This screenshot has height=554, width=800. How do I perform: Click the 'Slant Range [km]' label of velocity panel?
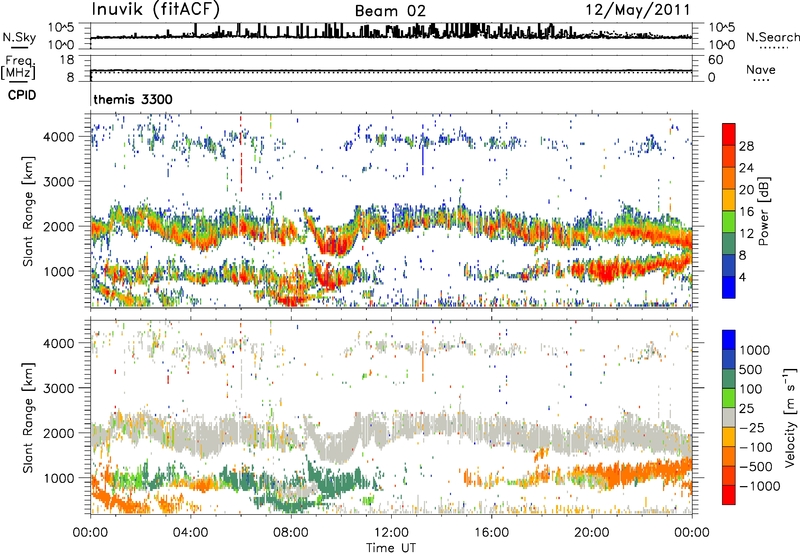28,417
